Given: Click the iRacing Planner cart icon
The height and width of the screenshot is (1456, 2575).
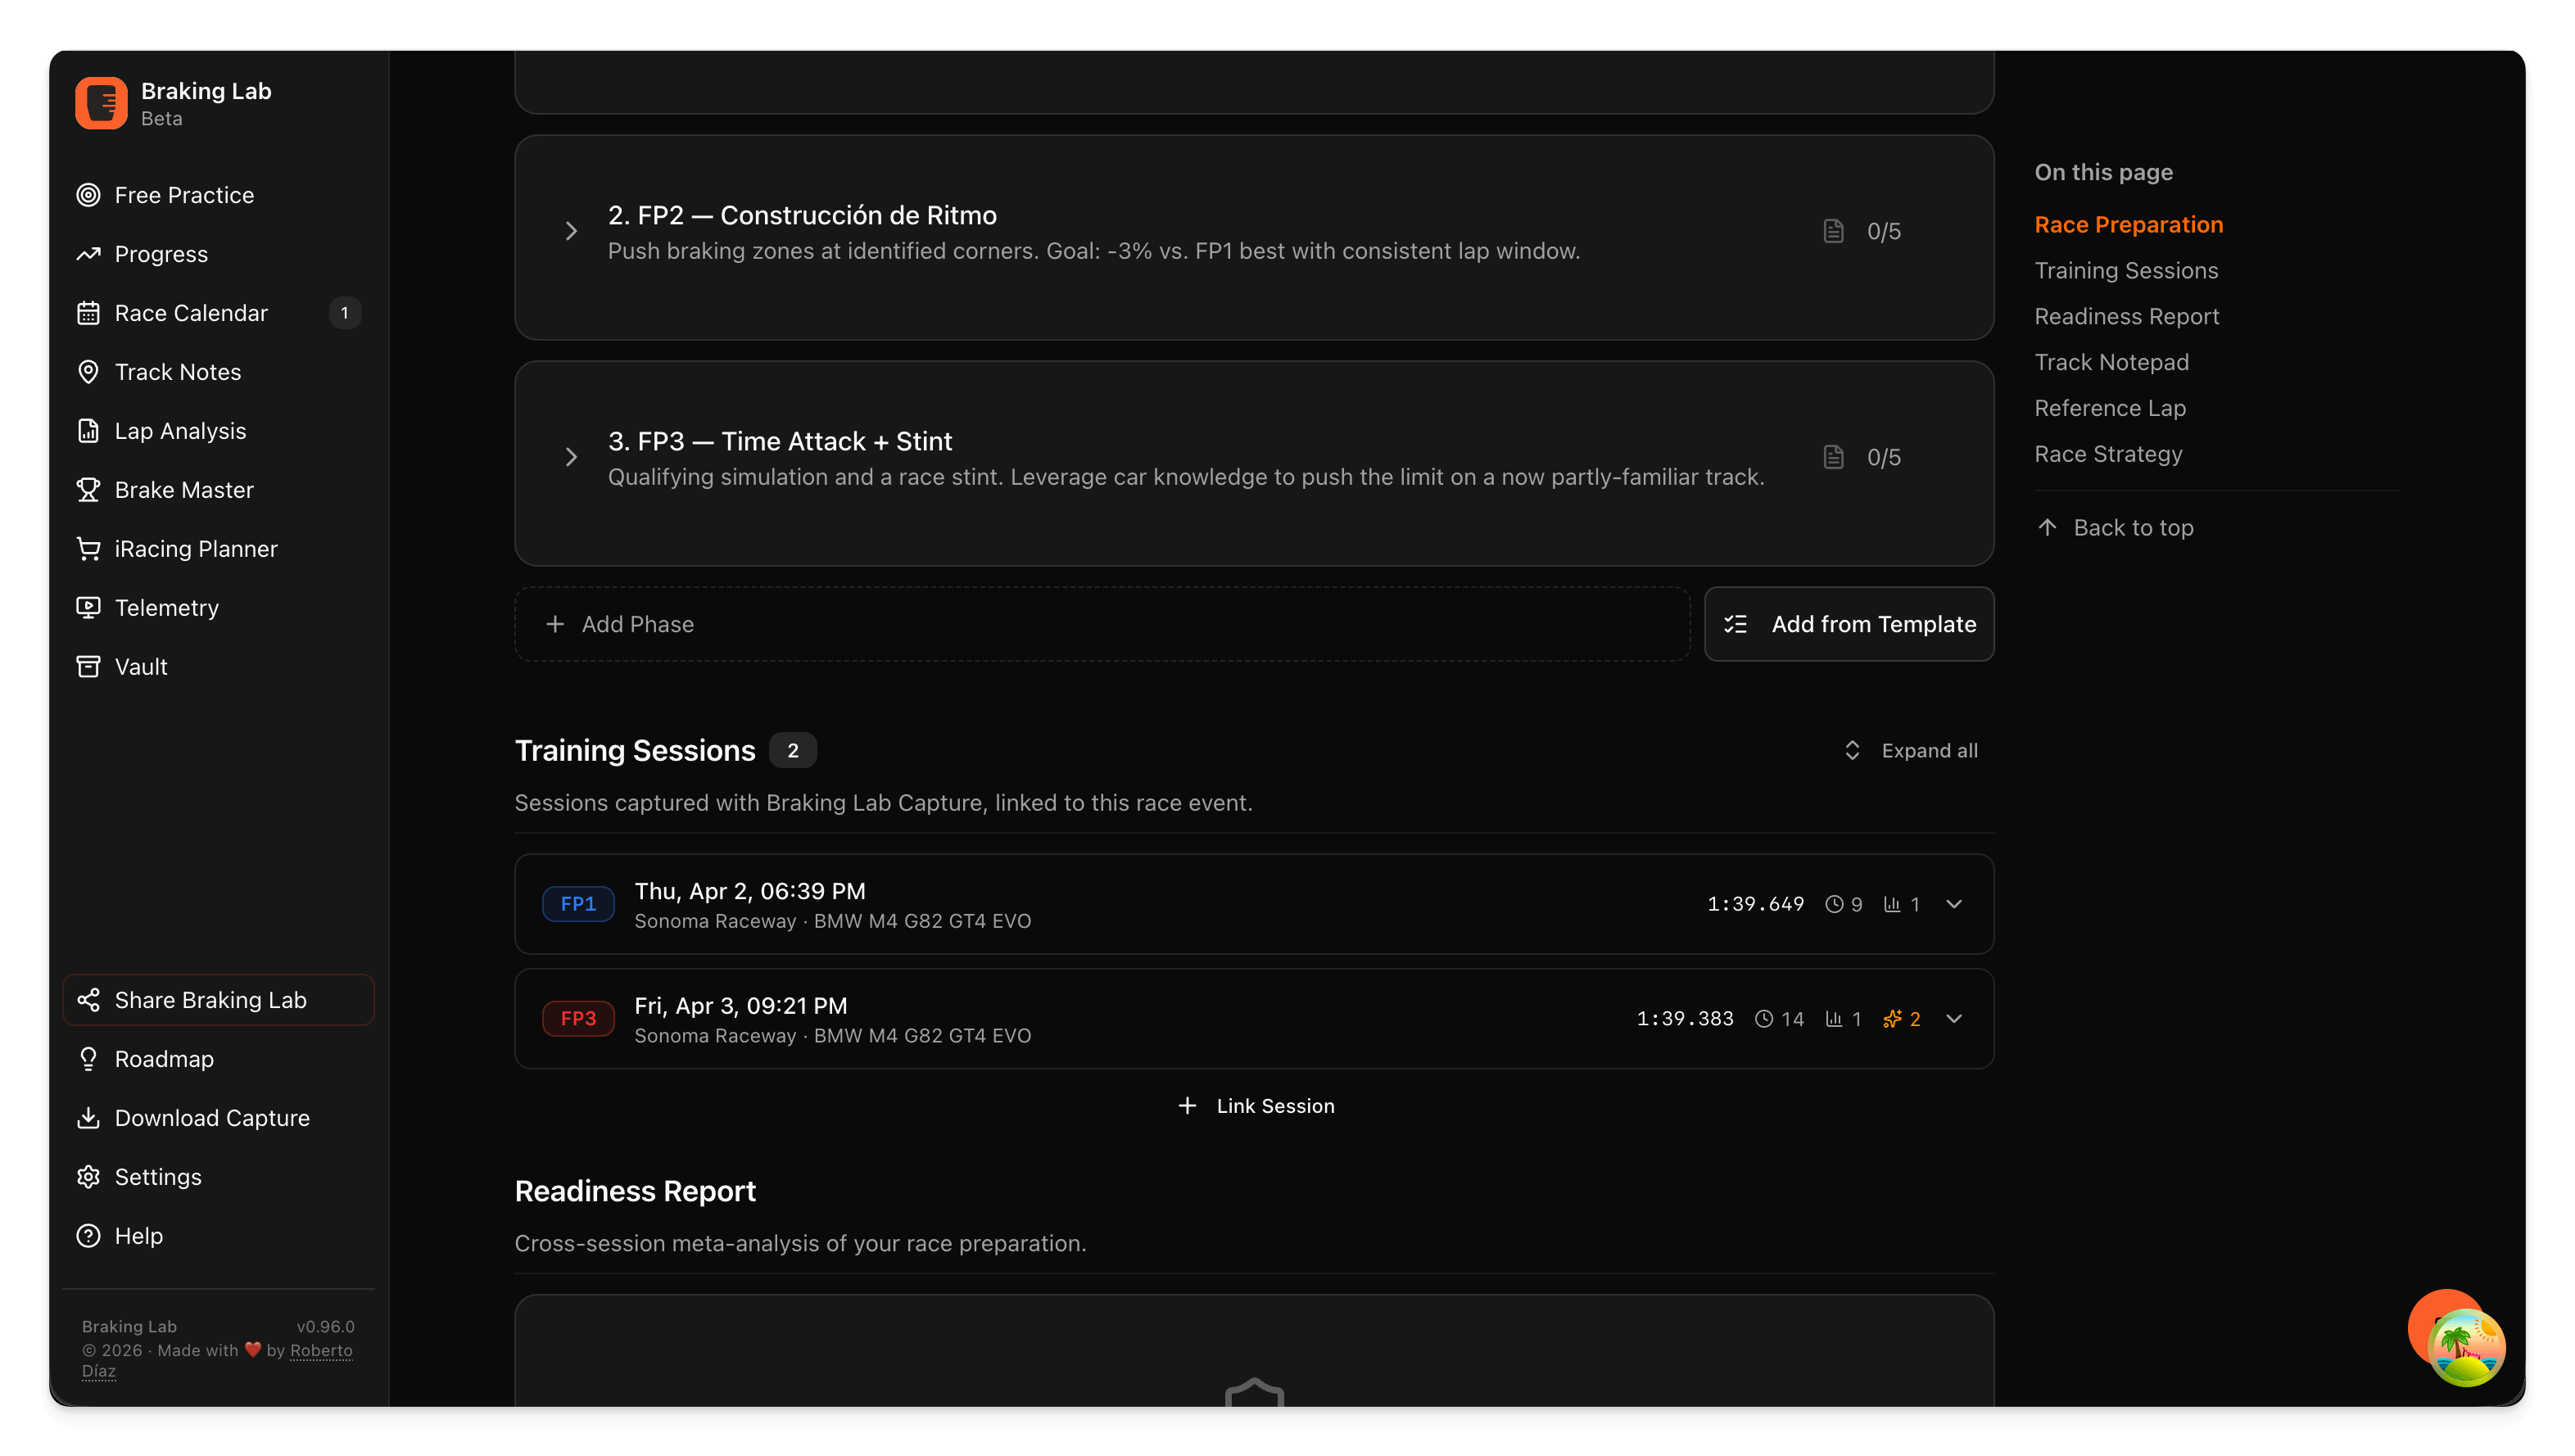Looking at the screenshot, I should 88,549.
